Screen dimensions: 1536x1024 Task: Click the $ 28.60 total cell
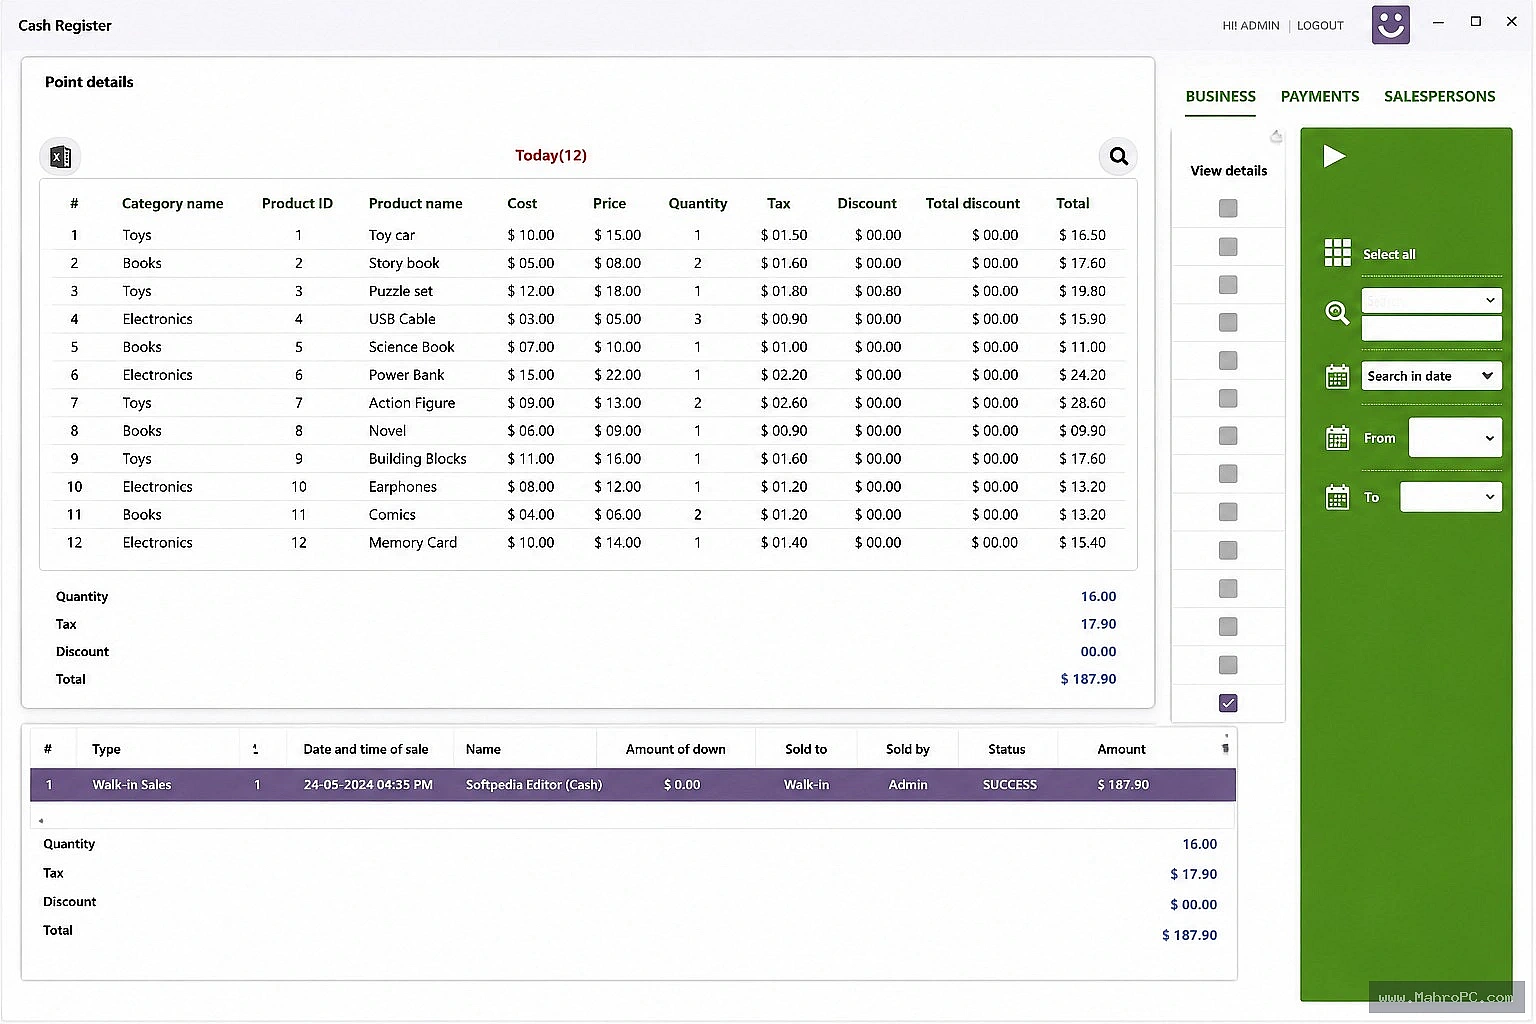pos(1082,403)
